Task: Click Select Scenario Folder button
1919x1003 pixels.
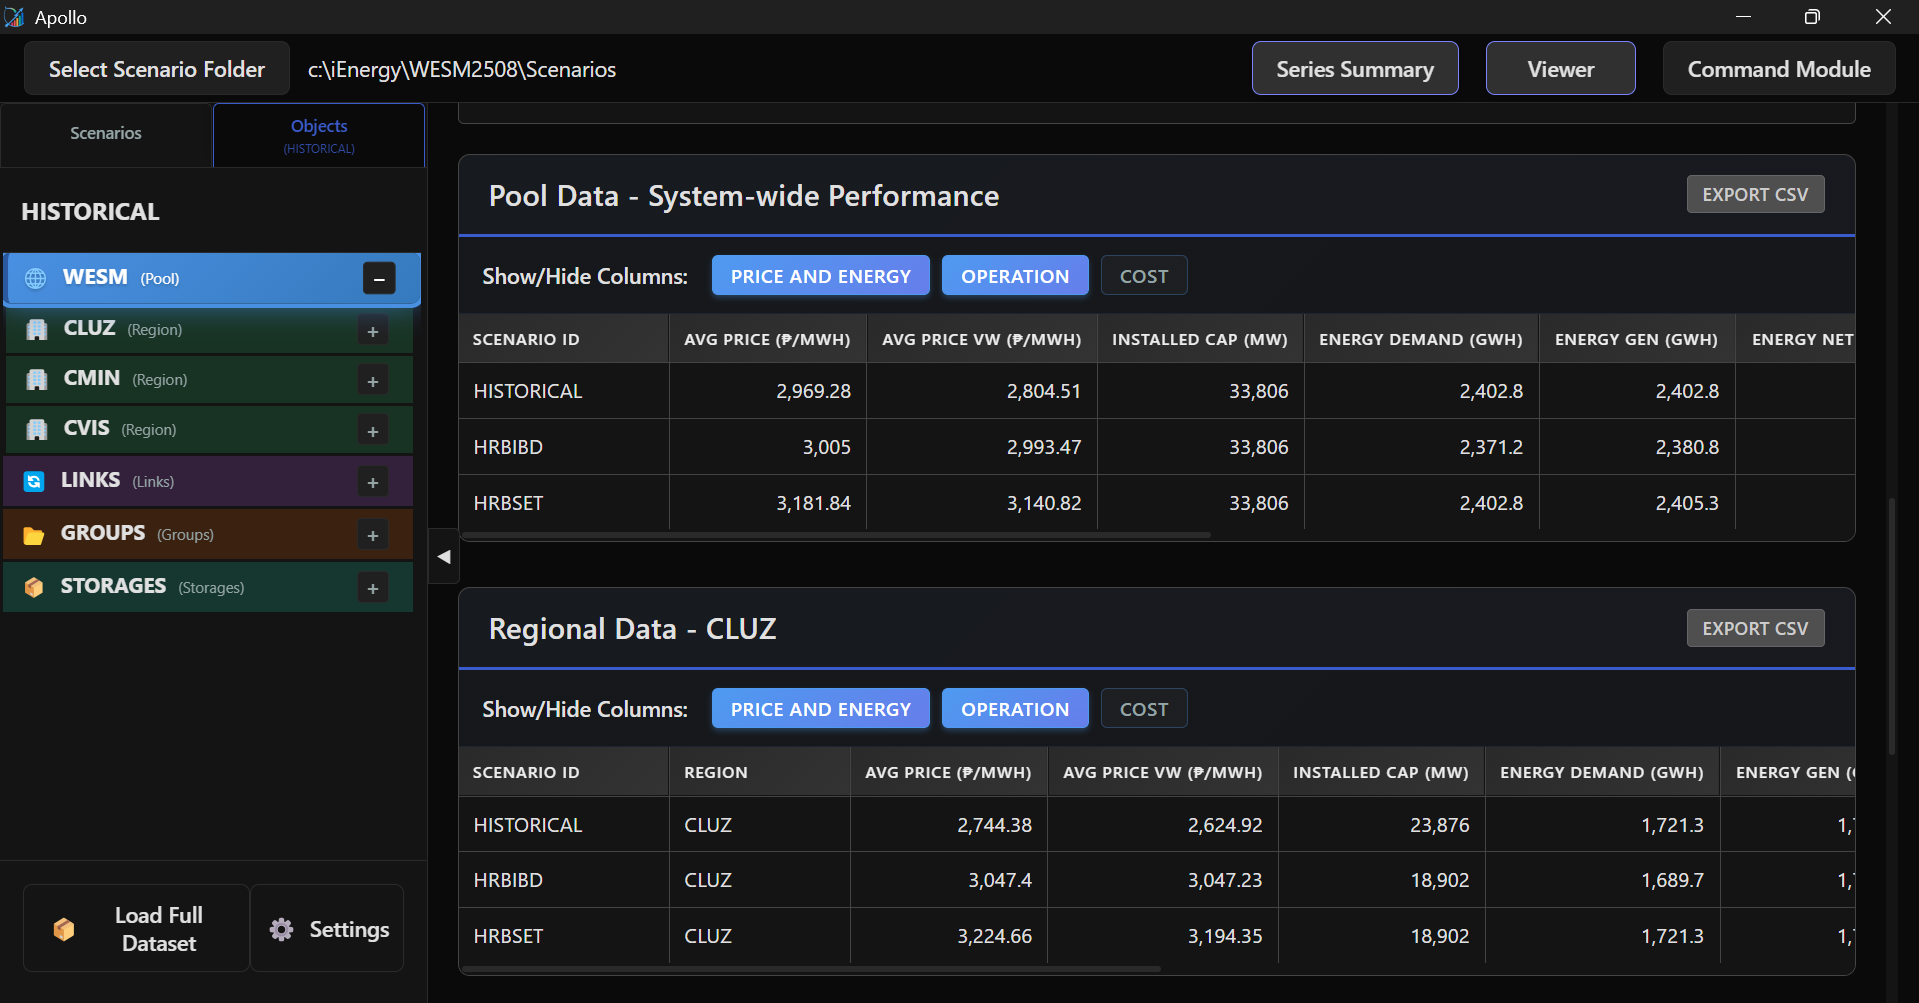Action: [x=157, y=69]
